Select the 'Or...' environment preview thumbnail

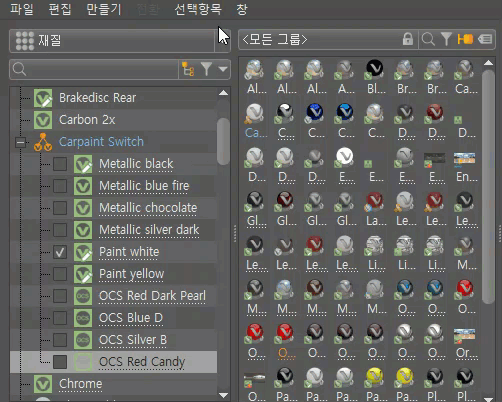click(465, 335)
